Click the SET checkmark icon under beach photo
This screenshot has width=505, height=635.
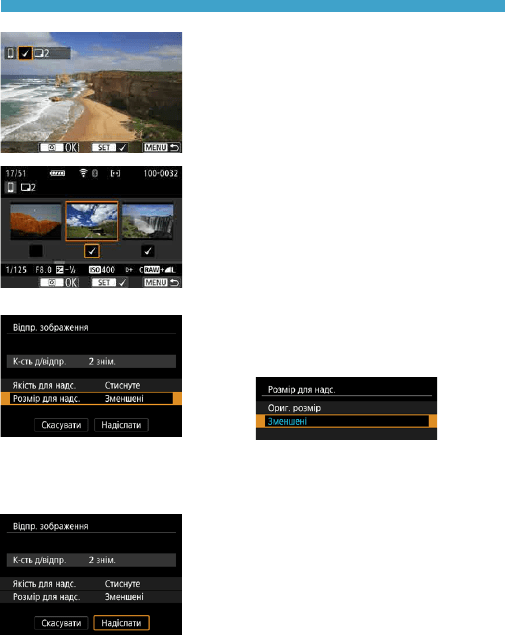pyautogui.click(x=109, y=147)
